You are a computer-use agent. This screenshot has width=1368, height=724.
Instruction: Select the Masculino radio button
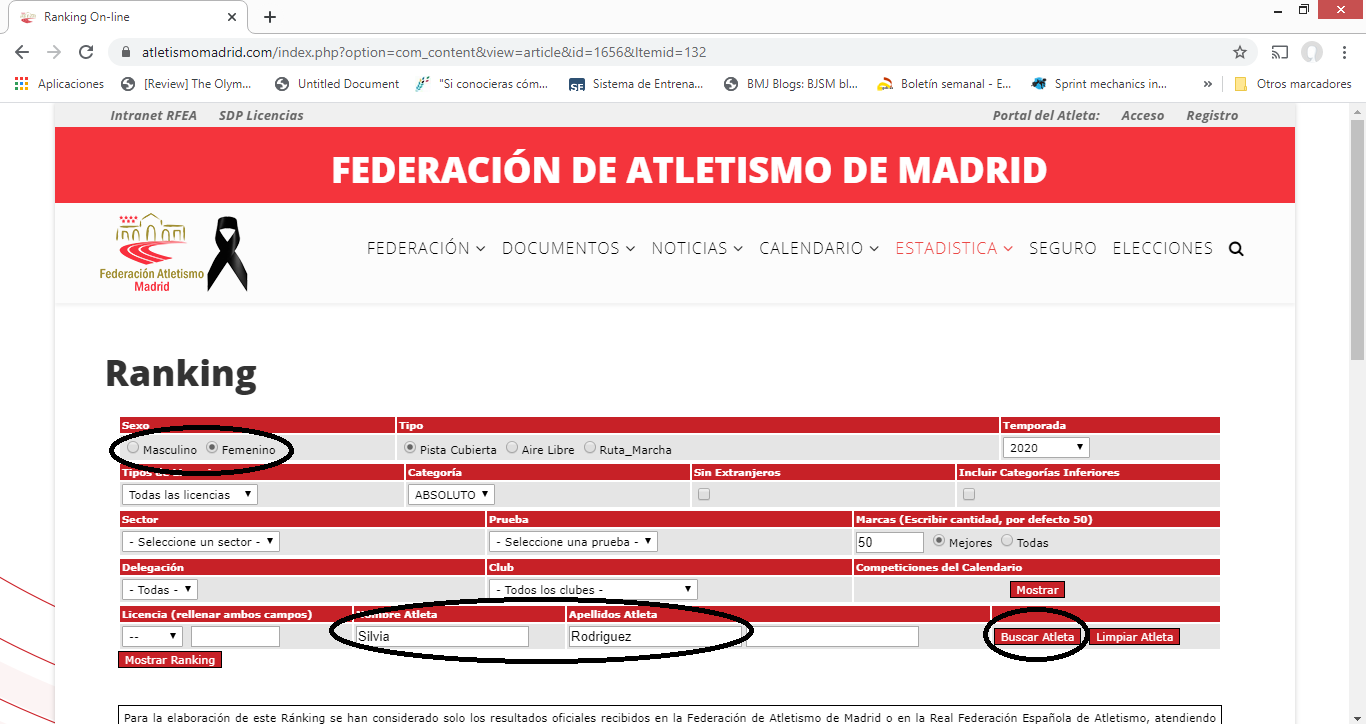pyautogui.click(x=134, y=449)
